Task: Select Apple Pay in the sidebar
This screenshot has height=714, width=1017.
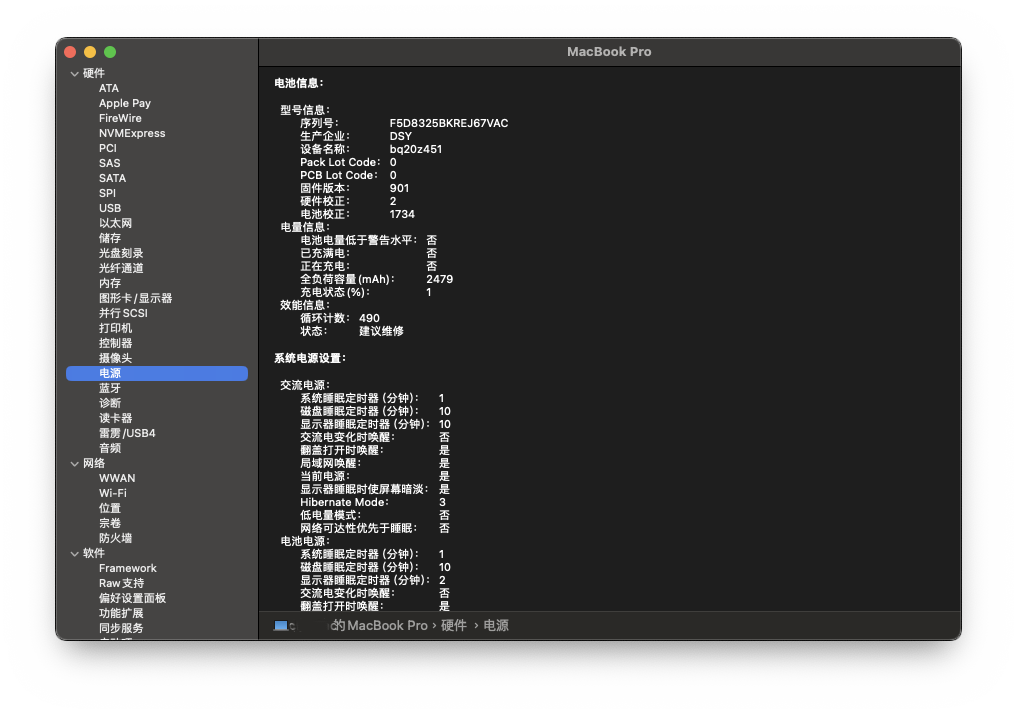Action: pos(125,103)
